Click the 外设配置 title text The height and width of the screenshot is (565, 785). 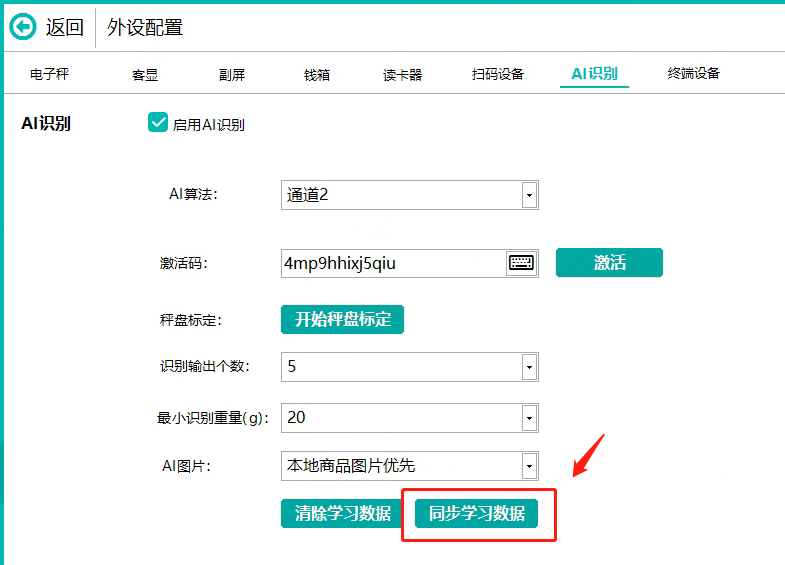(x=145, y=27)
